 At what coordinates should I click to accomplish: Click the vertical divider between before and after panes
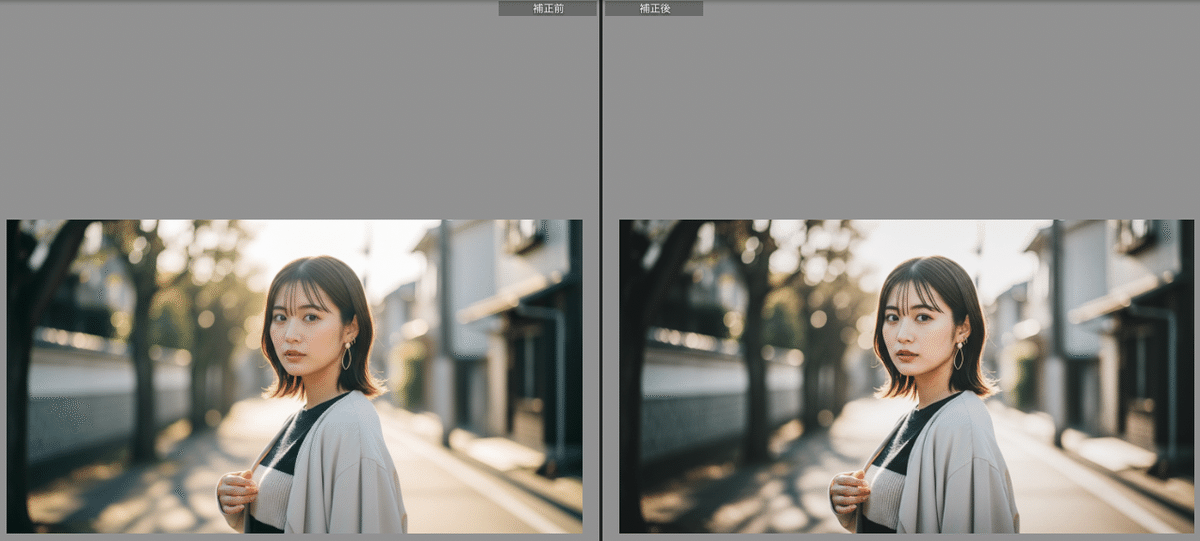600,270
